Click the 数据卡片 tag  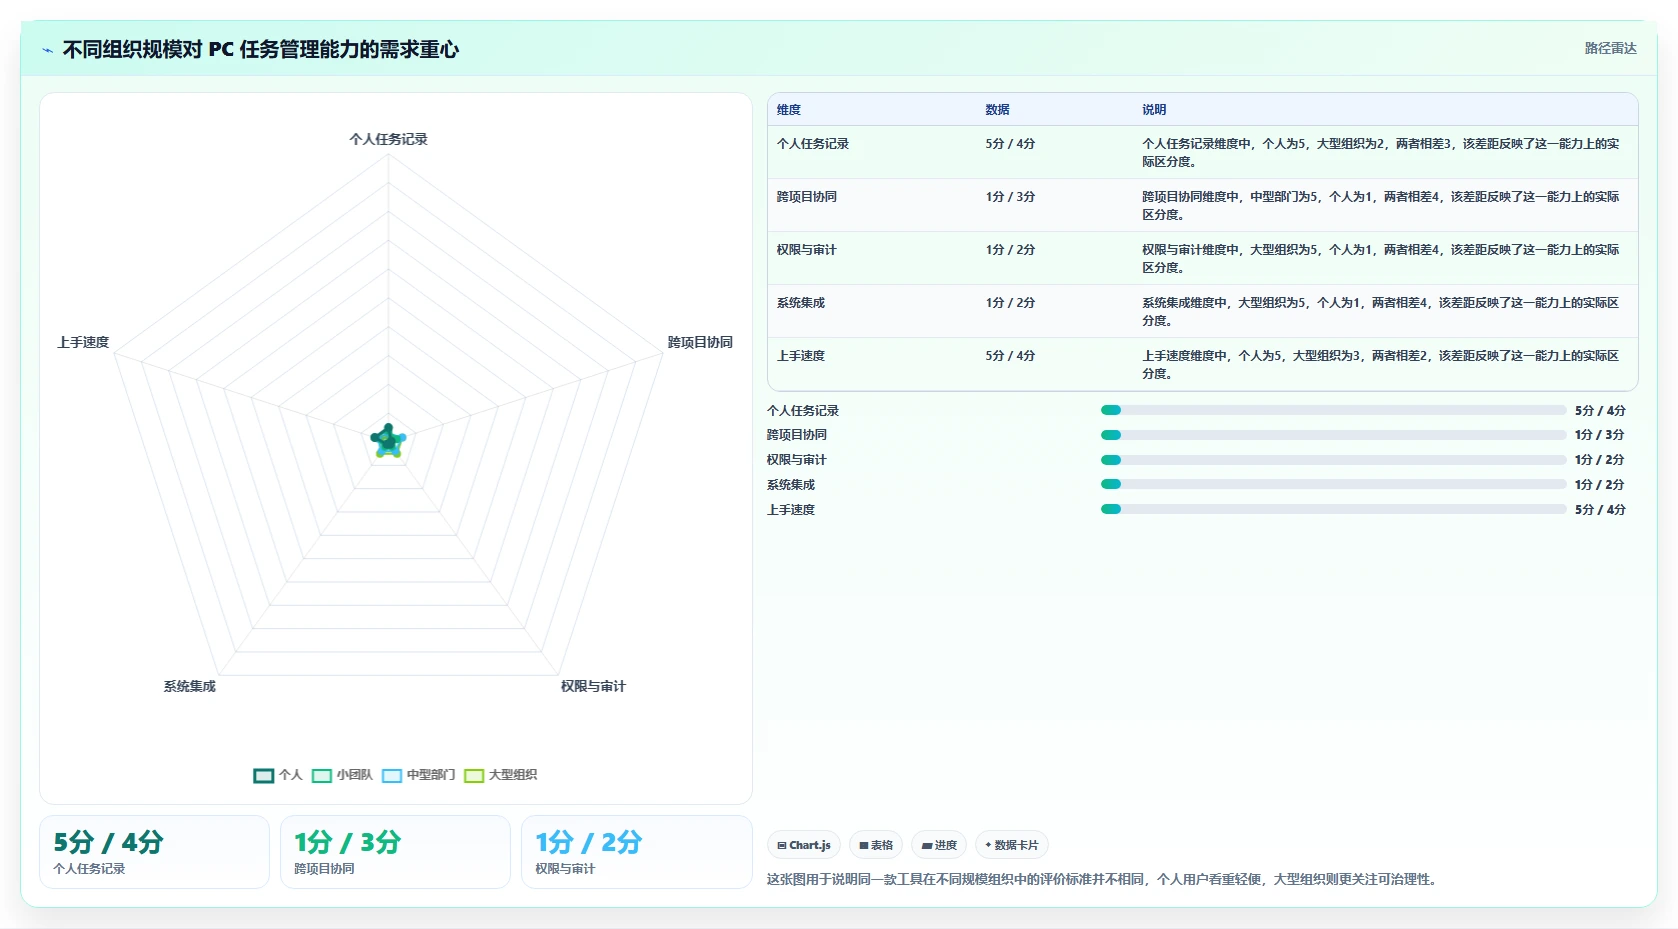click(x=1012, y=845)
